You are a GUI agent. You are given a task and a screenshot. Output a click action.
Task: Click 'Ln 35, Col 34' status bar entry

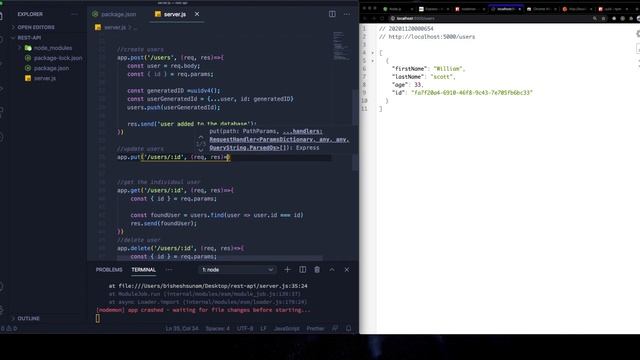pyautogui.click(x=182, y=329)
